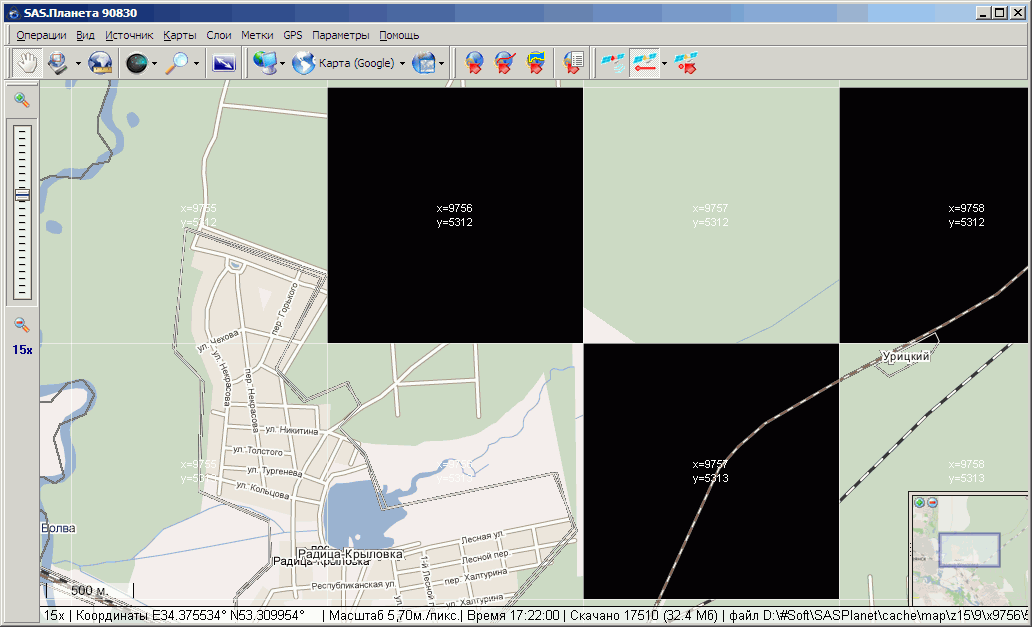Click the globe with ruler icon
Viewport: 1032px width, 627px height.
point(100,63)
